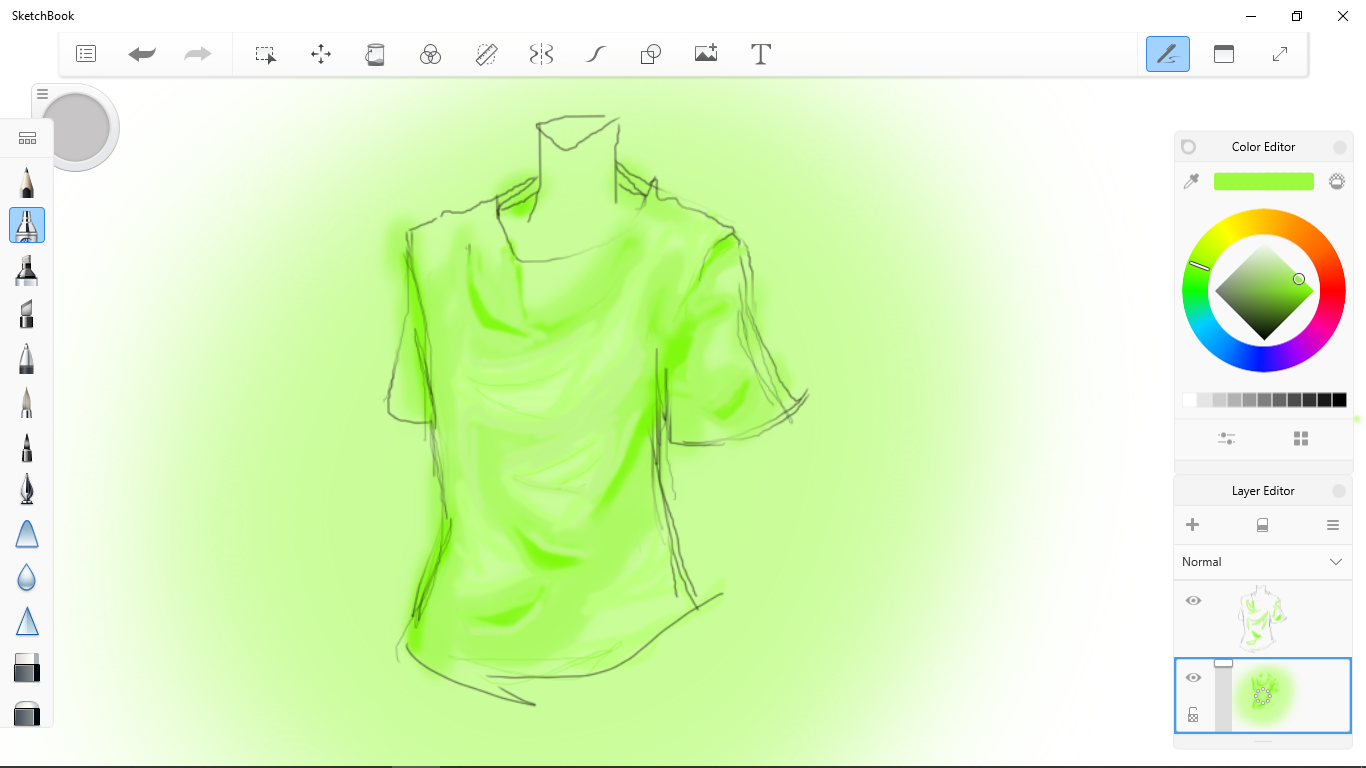The image size is (1366, 768).
Task: Activate the eyedropper color picker
Action: 1191,181
